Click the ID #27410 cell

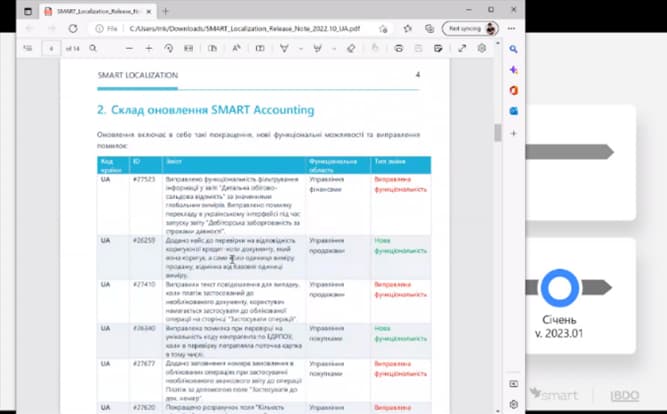pos(144,284)
